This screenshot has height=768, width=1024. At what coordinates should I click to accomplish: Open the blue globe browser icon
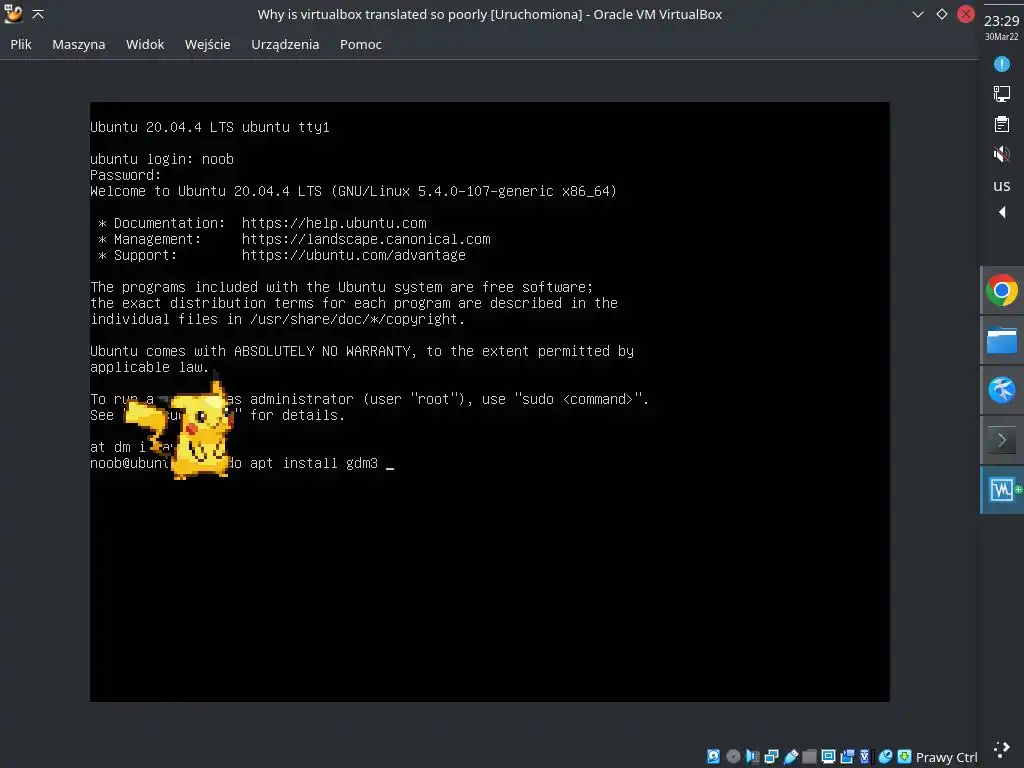coord(1002,390)
